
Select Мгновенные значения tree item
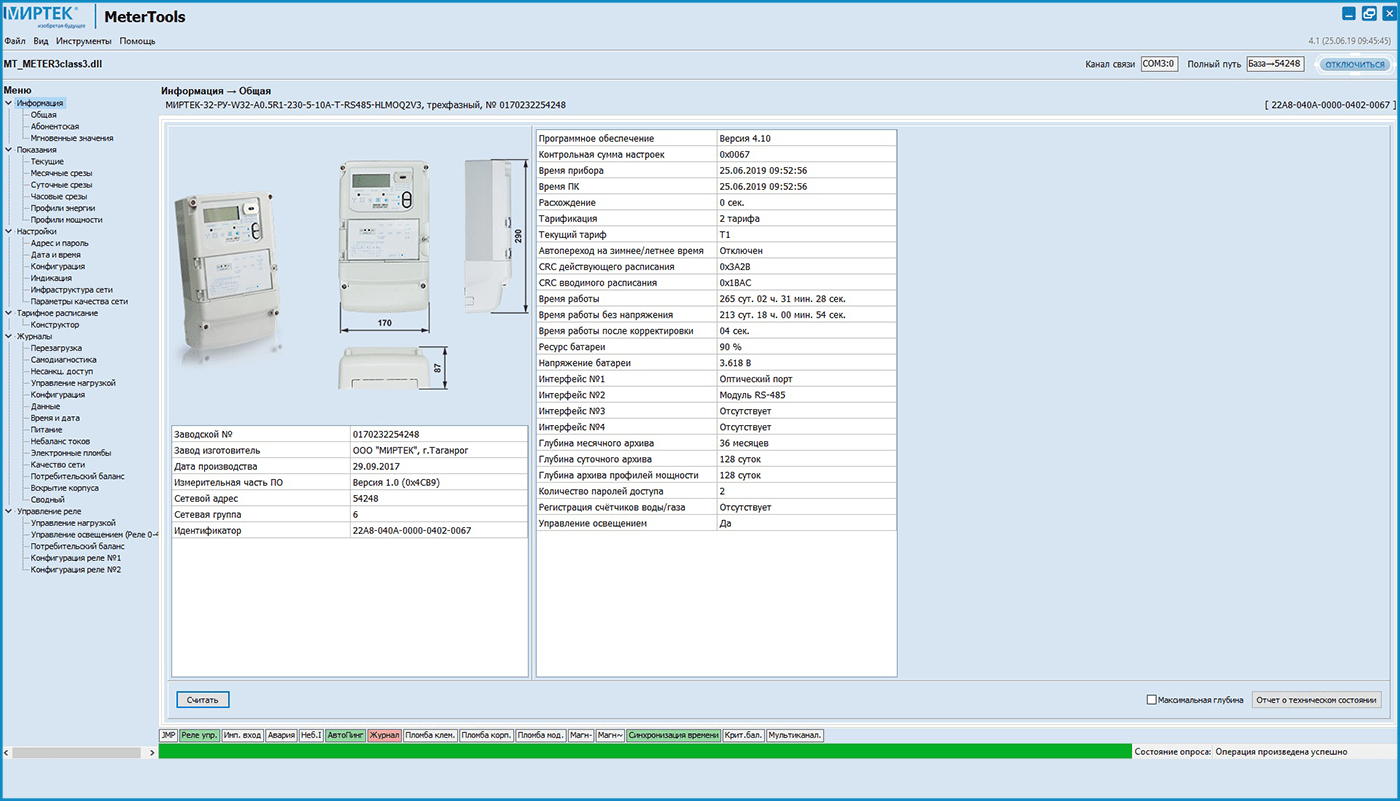point(72,138)
